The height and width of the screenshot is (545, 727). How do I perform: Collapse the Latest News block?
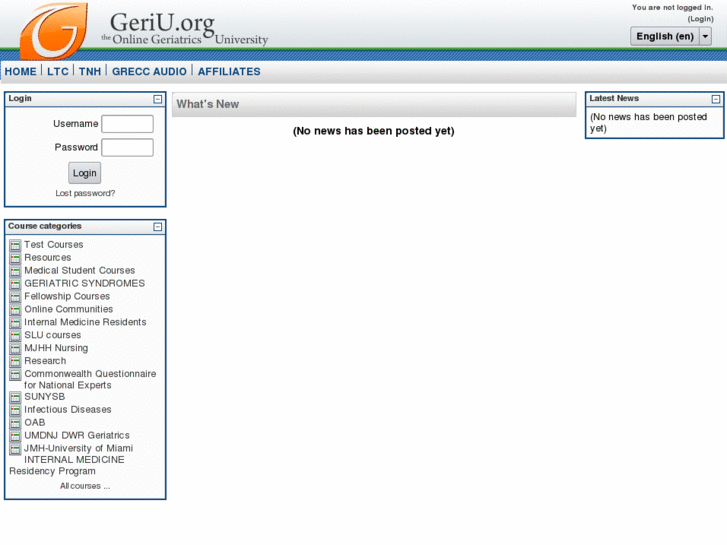[x=716, y=99]
